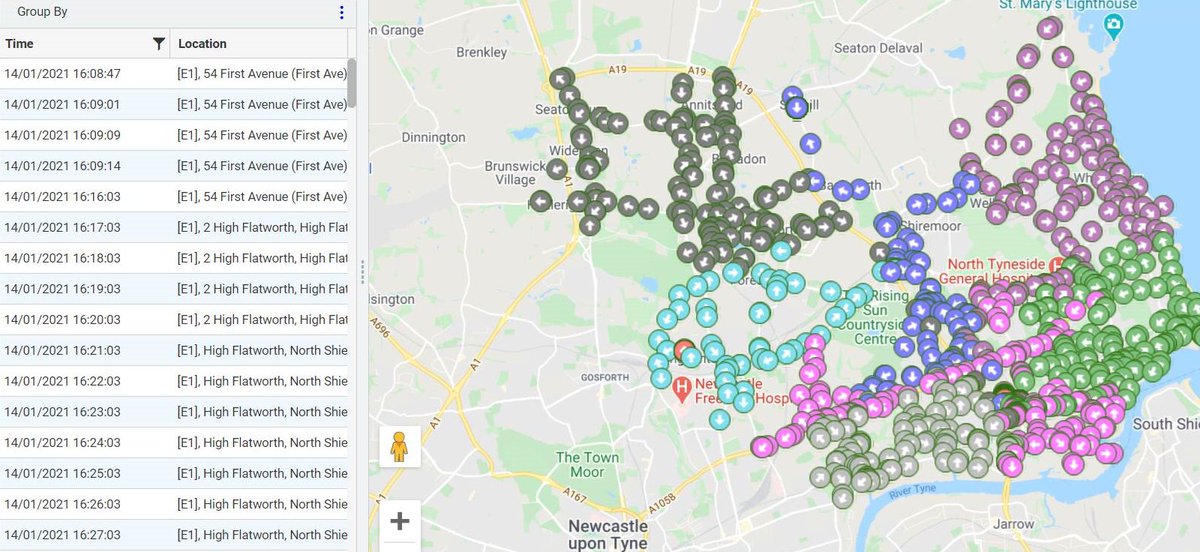Click the Dinnington map label
This screenshot has height=552, width=1200.
coord(433,137)
